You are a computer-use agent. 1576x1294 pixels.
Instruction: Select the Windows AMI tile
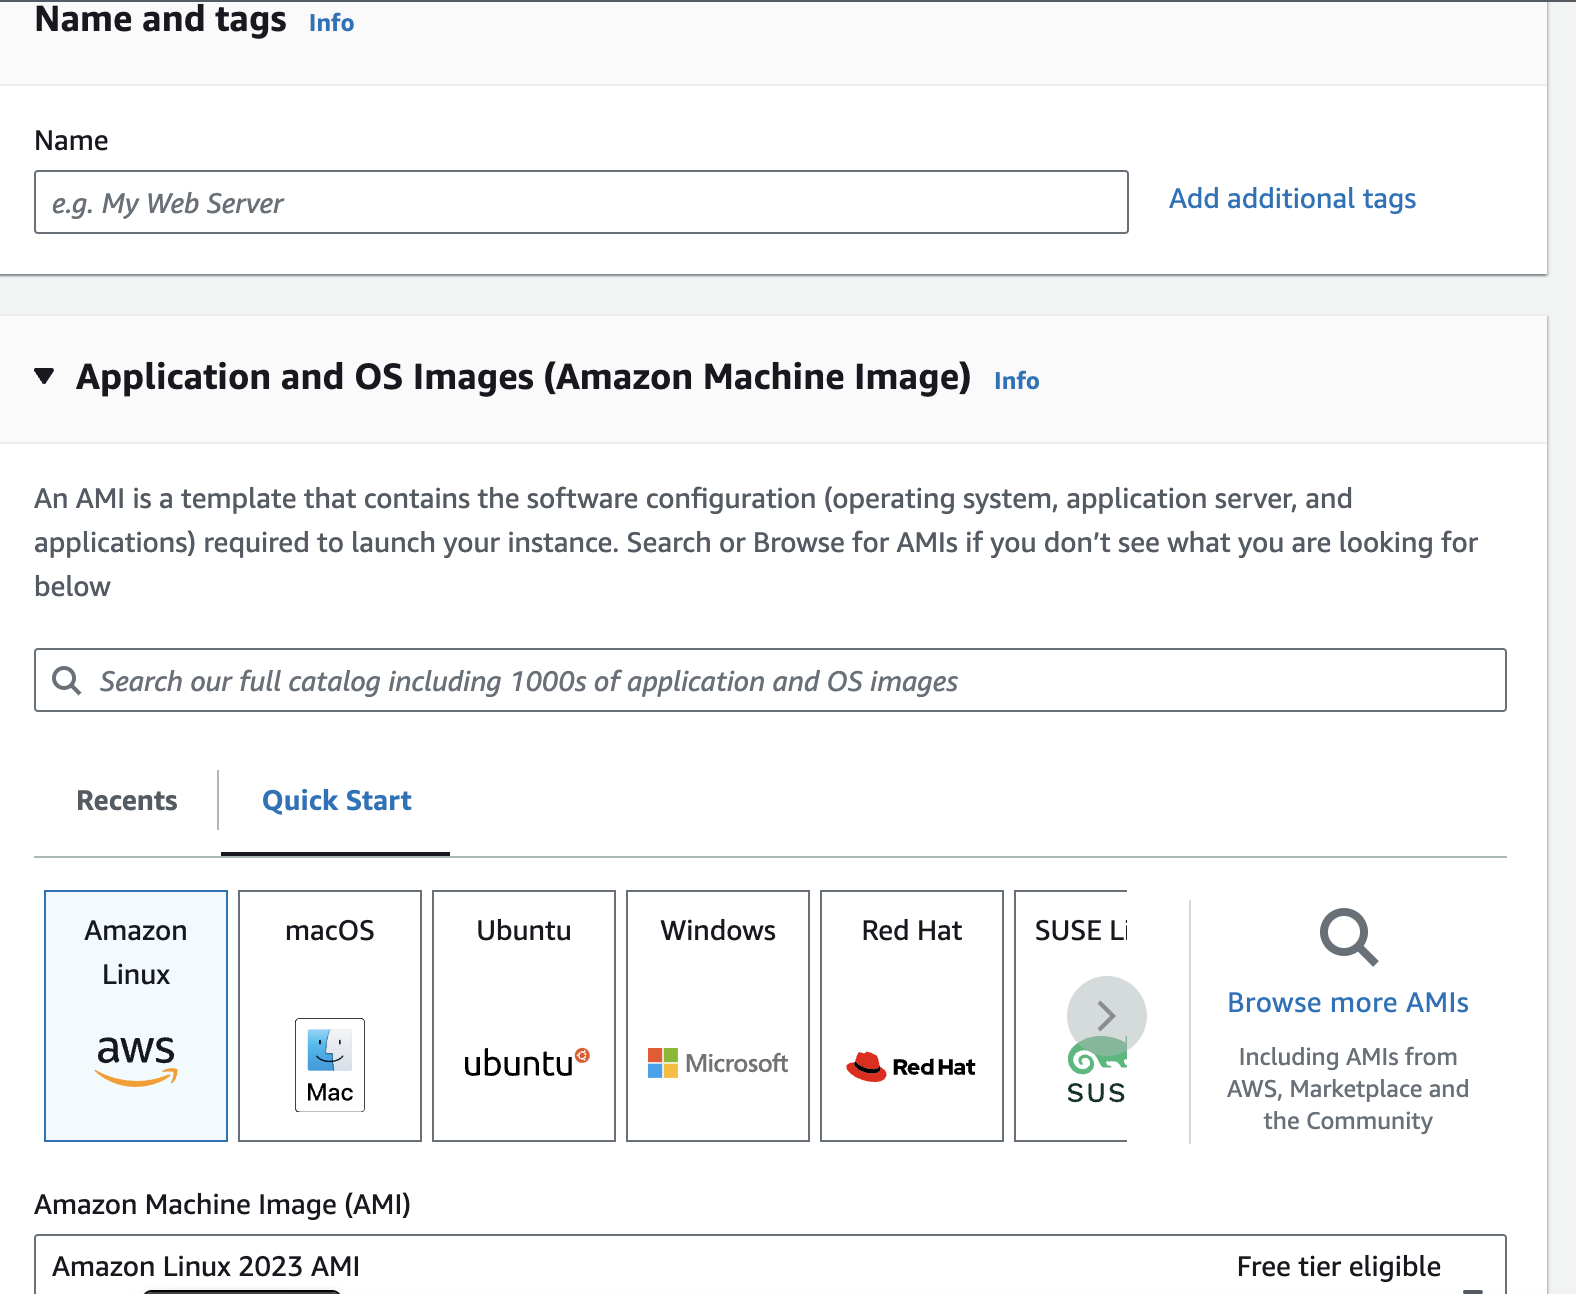718,1015
